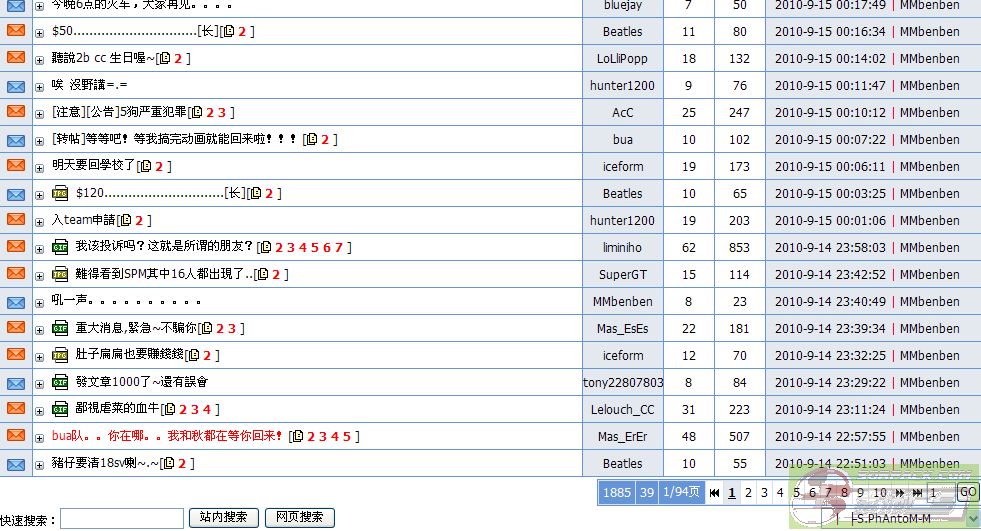Expand the 唉 沒野講 thread preview

click(x=40, y=86)
